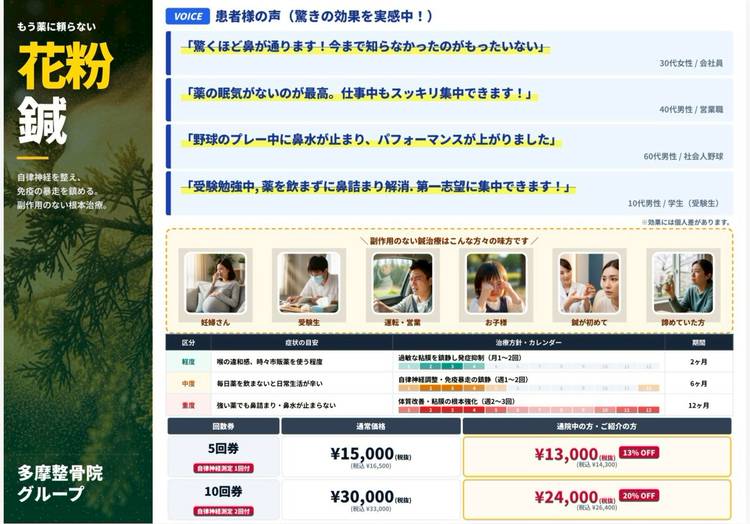Click the pregnant woman (妊婦さん) photo
The image size is (750, 524).
coord(214,282)
